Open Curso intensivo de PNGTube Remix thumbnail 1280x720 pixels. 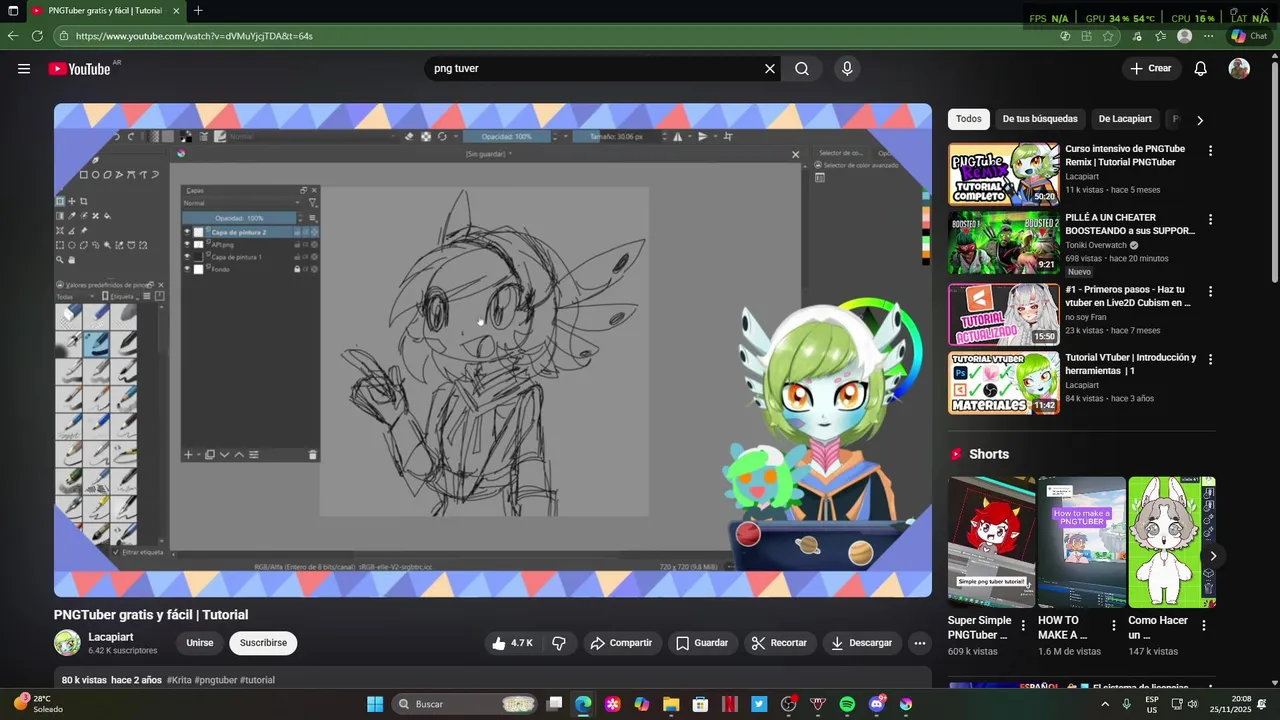pos(1003,173)
